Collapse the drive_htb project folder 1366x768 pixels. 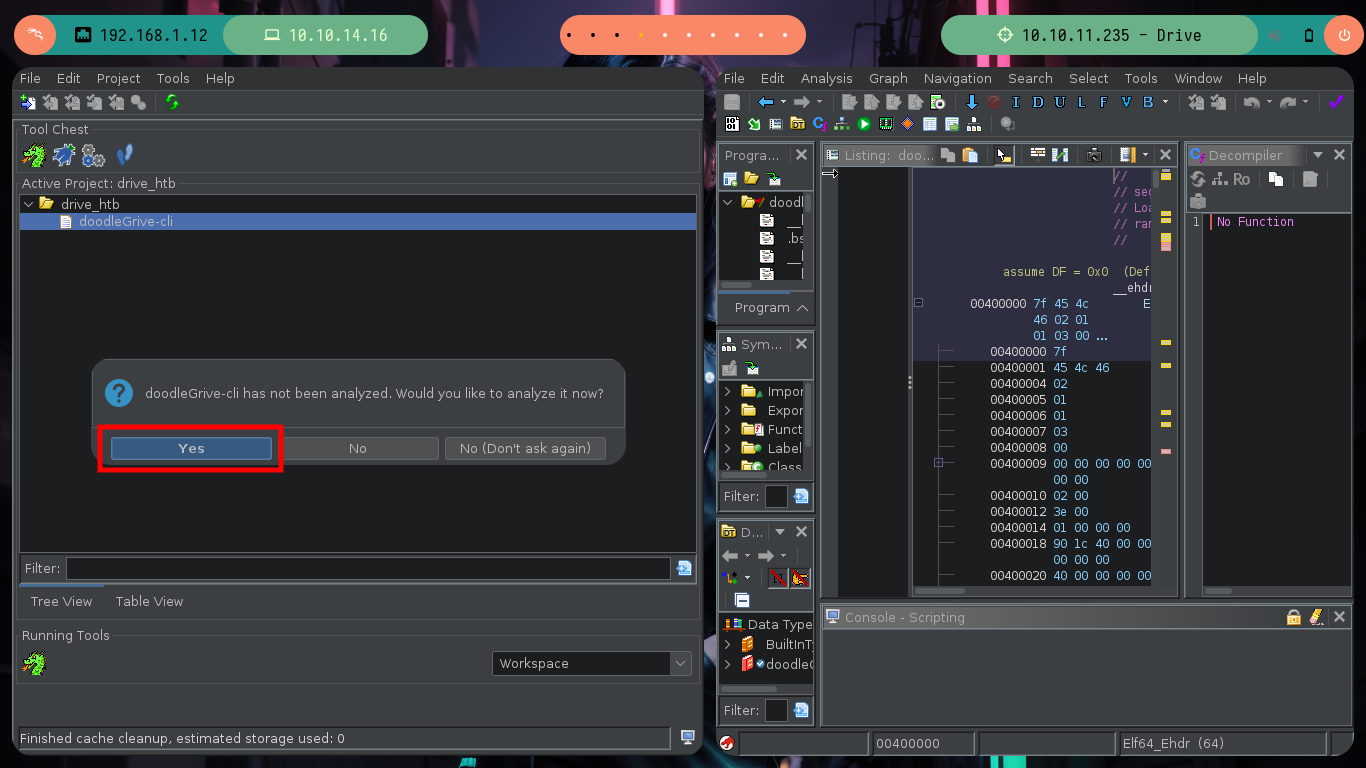coord(28,204)
